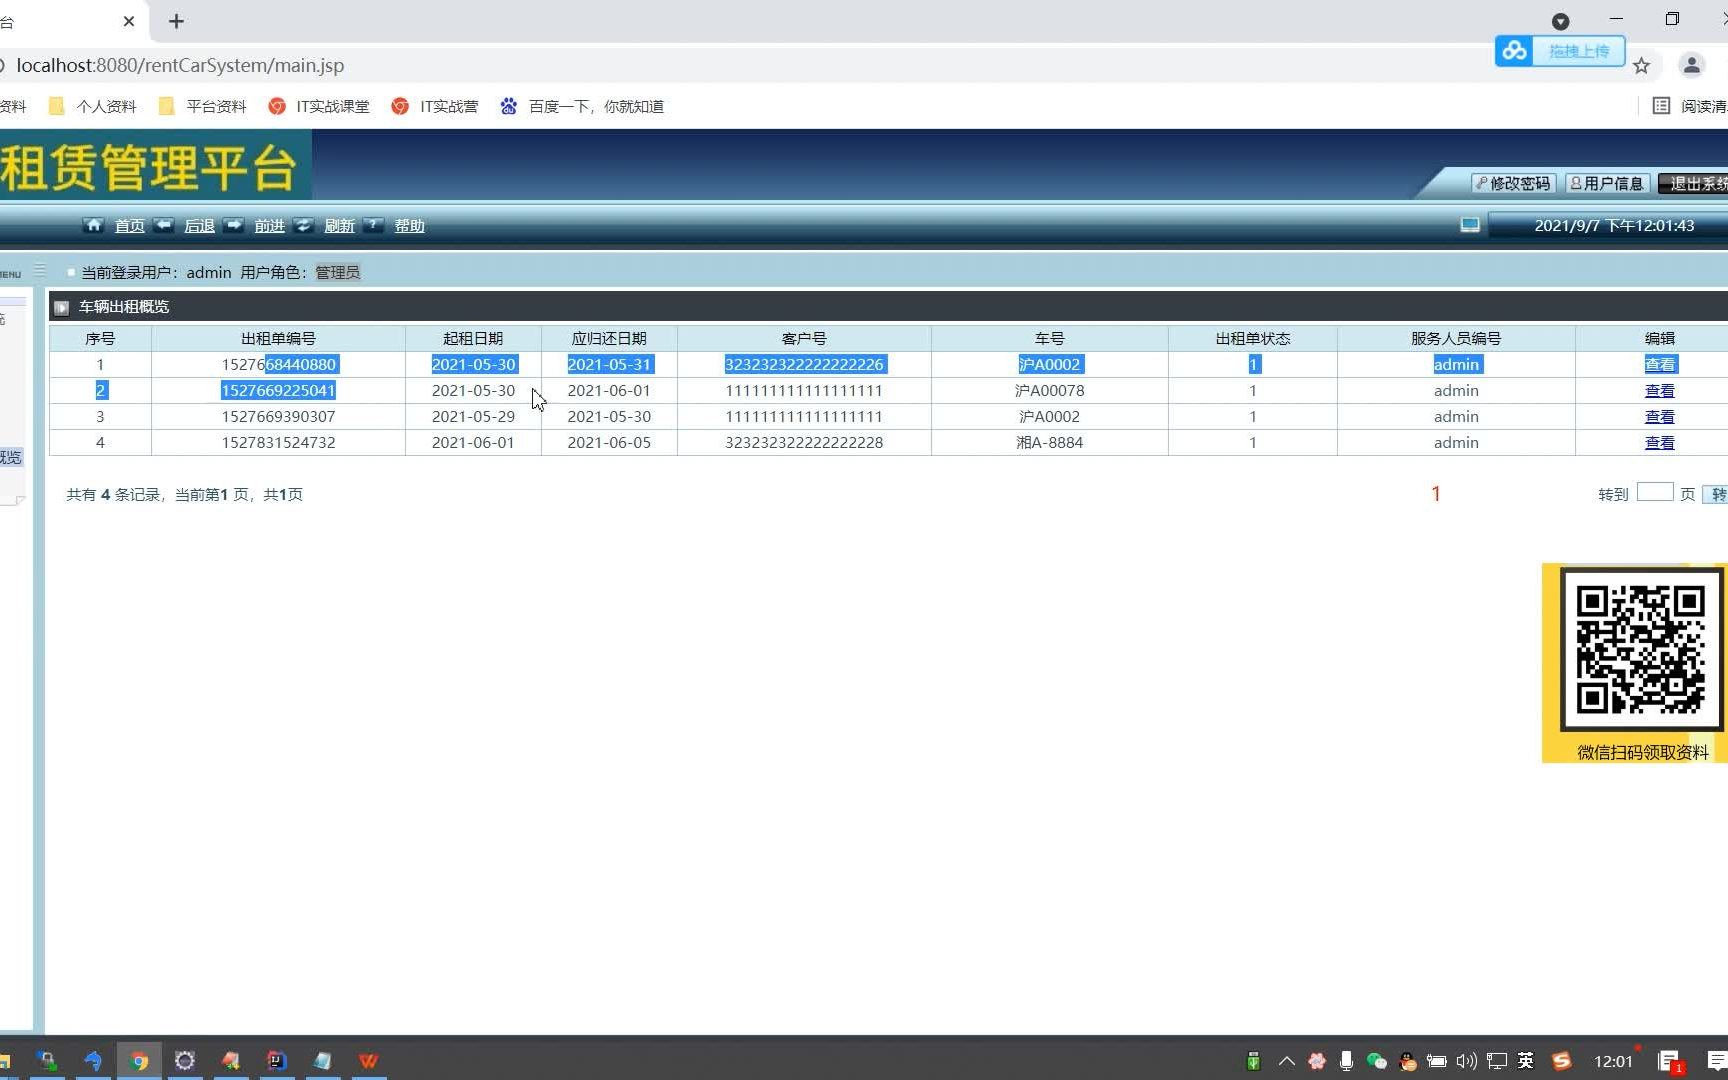Open the Baidu cloud upload (拖拽上传) icon
This screenshot has width=1728, height=1080.
1514,51
